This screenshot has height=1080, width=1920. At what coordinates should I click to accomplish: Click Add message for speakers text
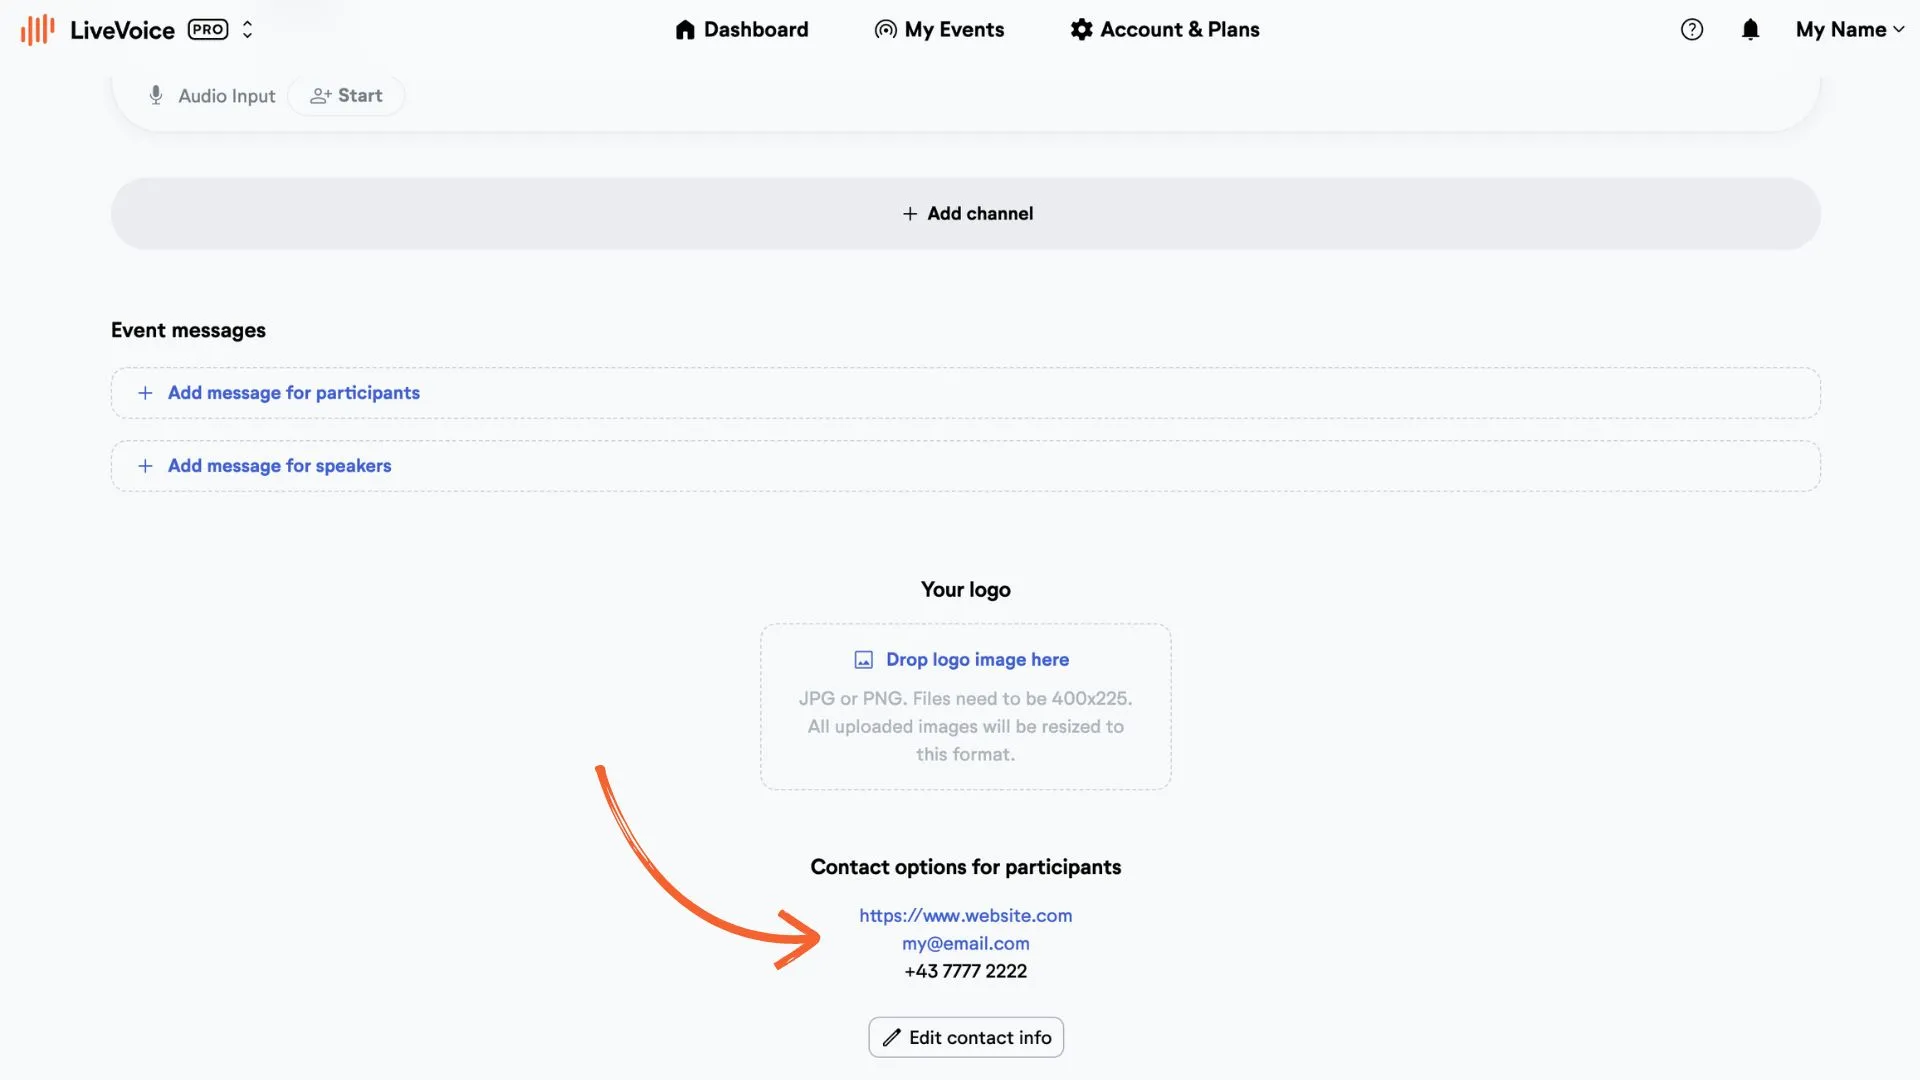(x=280, y=466)
